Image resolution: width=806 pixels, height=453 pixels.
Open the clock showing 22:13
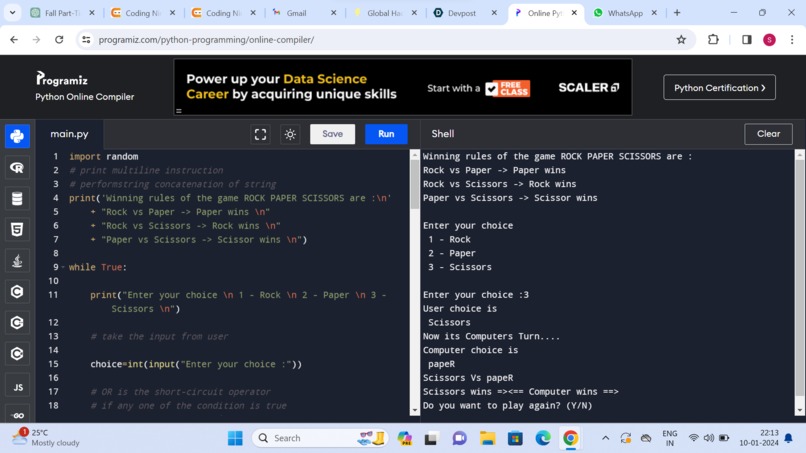(759, 438)
